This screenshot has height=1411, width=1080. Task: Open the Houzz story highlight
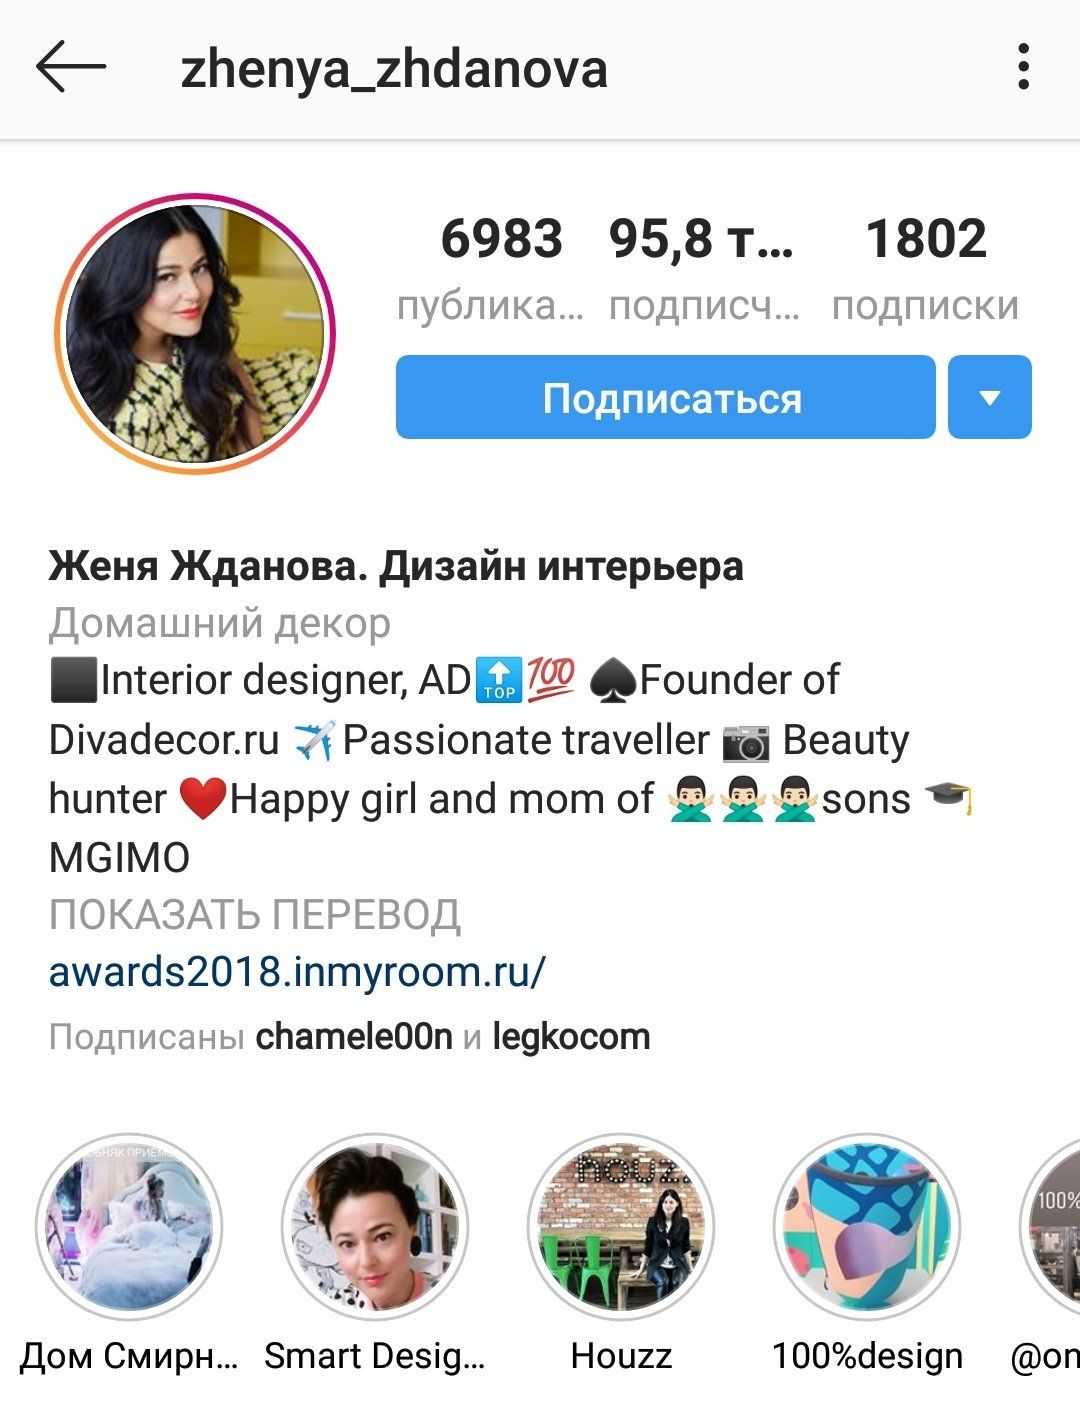point(621,1227)
